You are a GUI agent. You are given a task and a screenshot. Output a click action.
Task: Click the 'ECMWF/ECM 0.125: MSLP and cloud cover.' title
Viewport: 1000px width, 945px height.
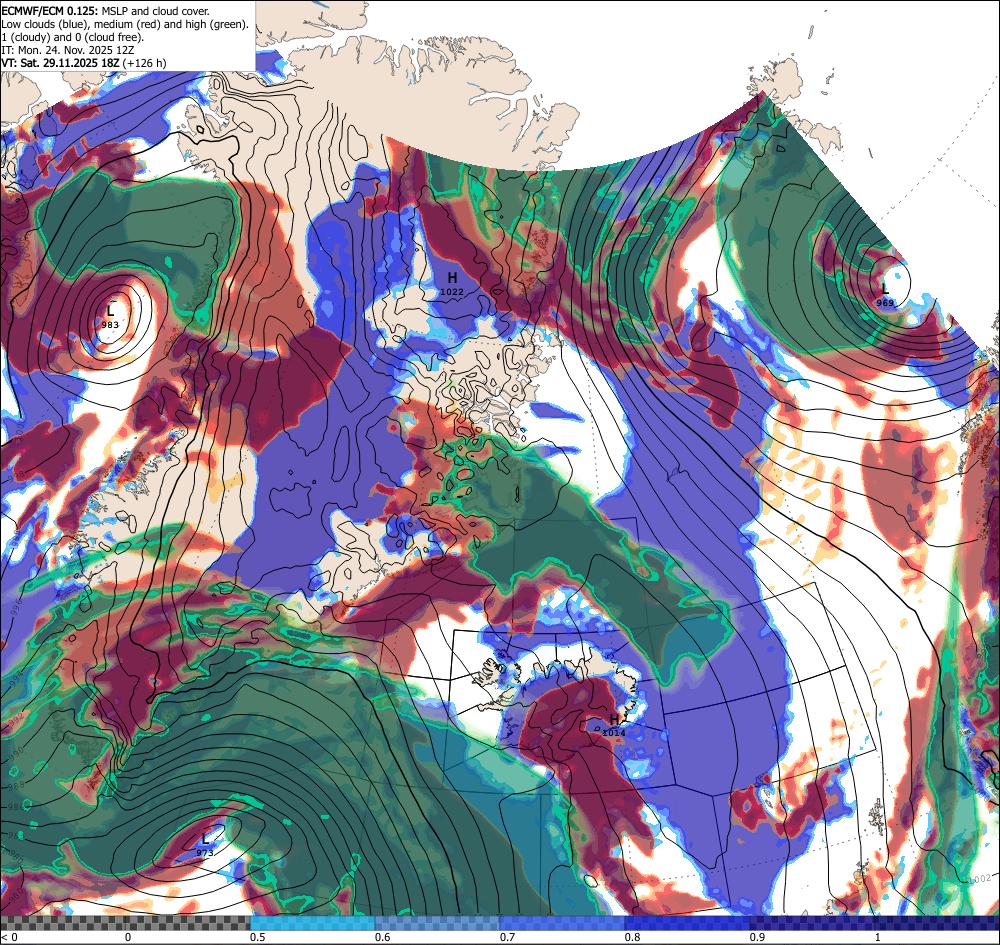pos(105,11)
